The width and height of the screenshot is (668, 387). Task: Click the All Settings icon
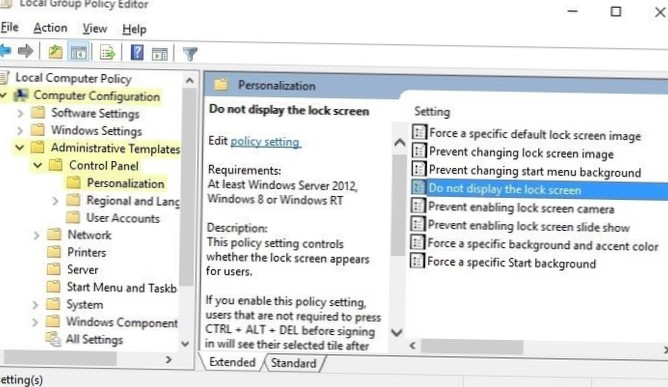point(53,339)
